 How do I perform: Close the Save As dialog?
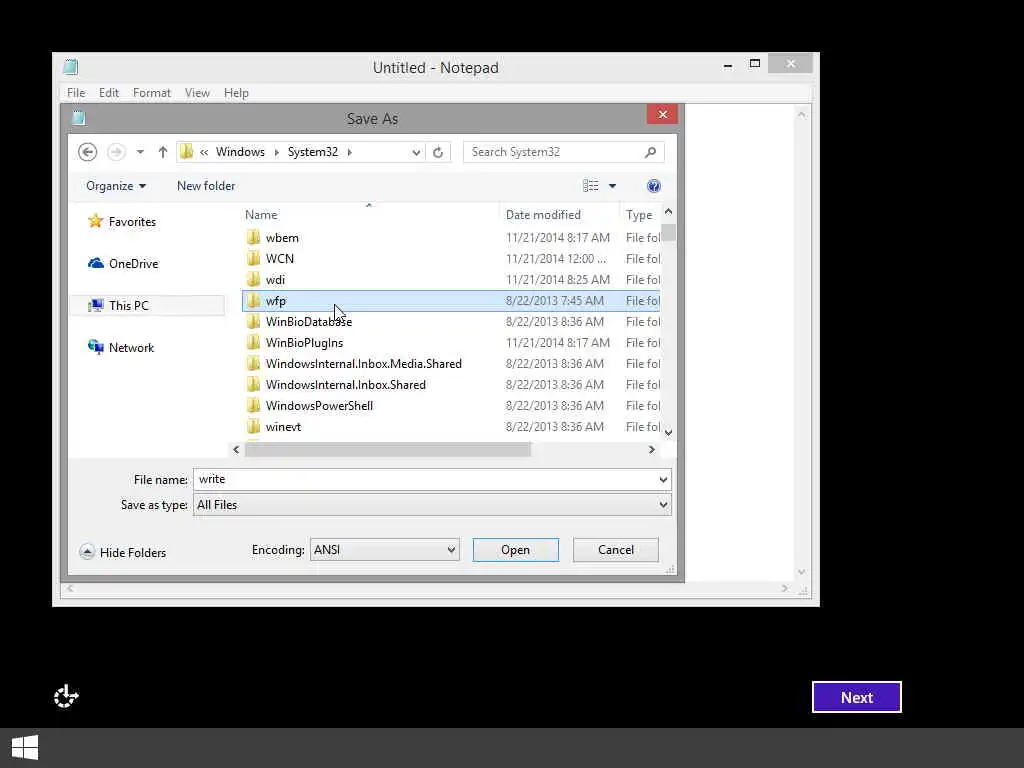pos(662,114)
